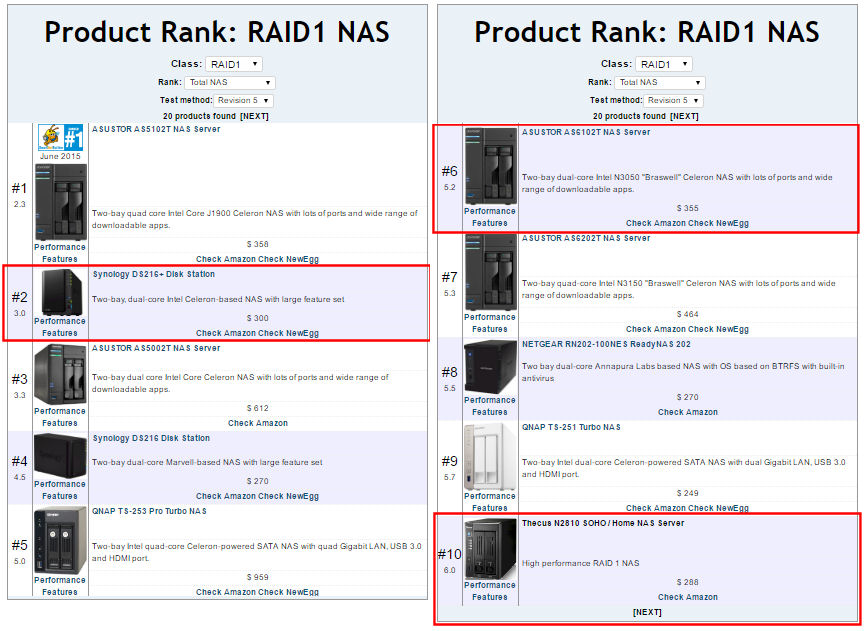Screen dimensions: 864x631
Task: Open the QNAP TS-251 Turbo NAS title
Action: (571, 427)
